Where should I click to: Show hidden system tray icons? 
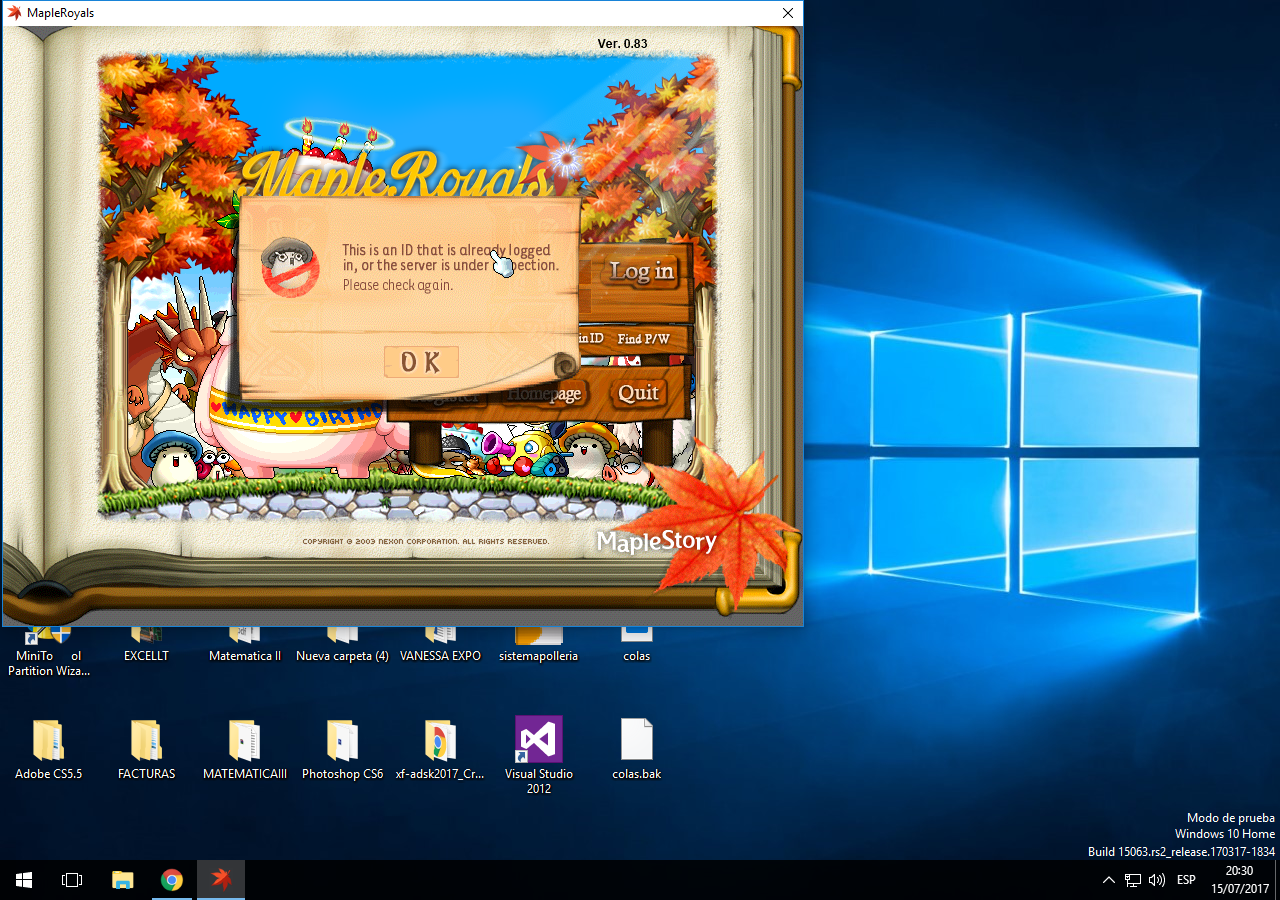[x=1108, y=880]
